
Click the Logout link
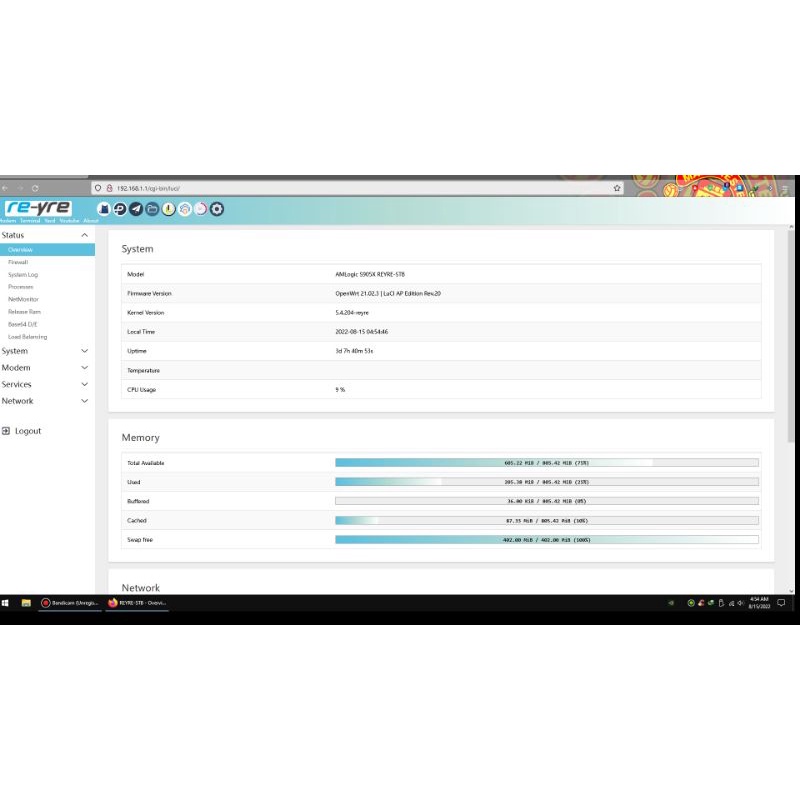(x=28, y=431)
